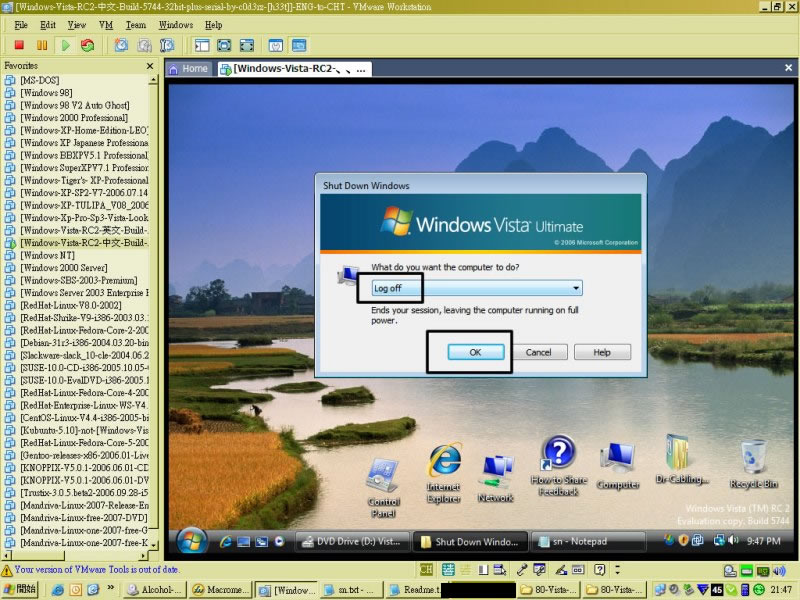Open the File menu
Viewport: 800px width, 600px height.
(x=21, y=25)
